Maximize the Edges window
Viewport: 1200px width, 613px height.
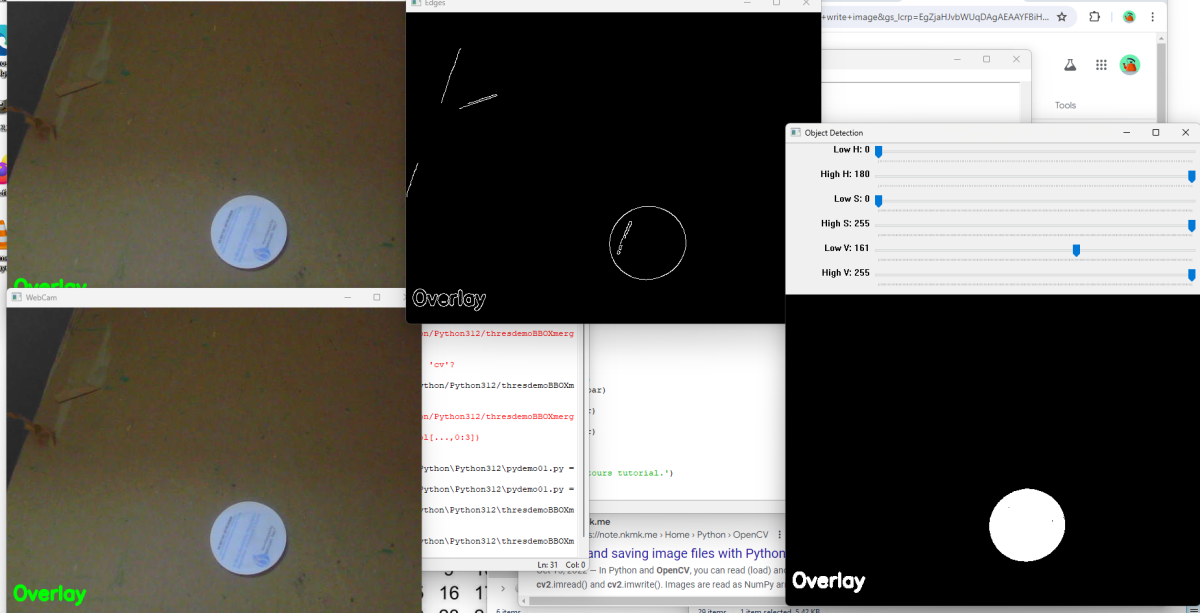point(776,4)
